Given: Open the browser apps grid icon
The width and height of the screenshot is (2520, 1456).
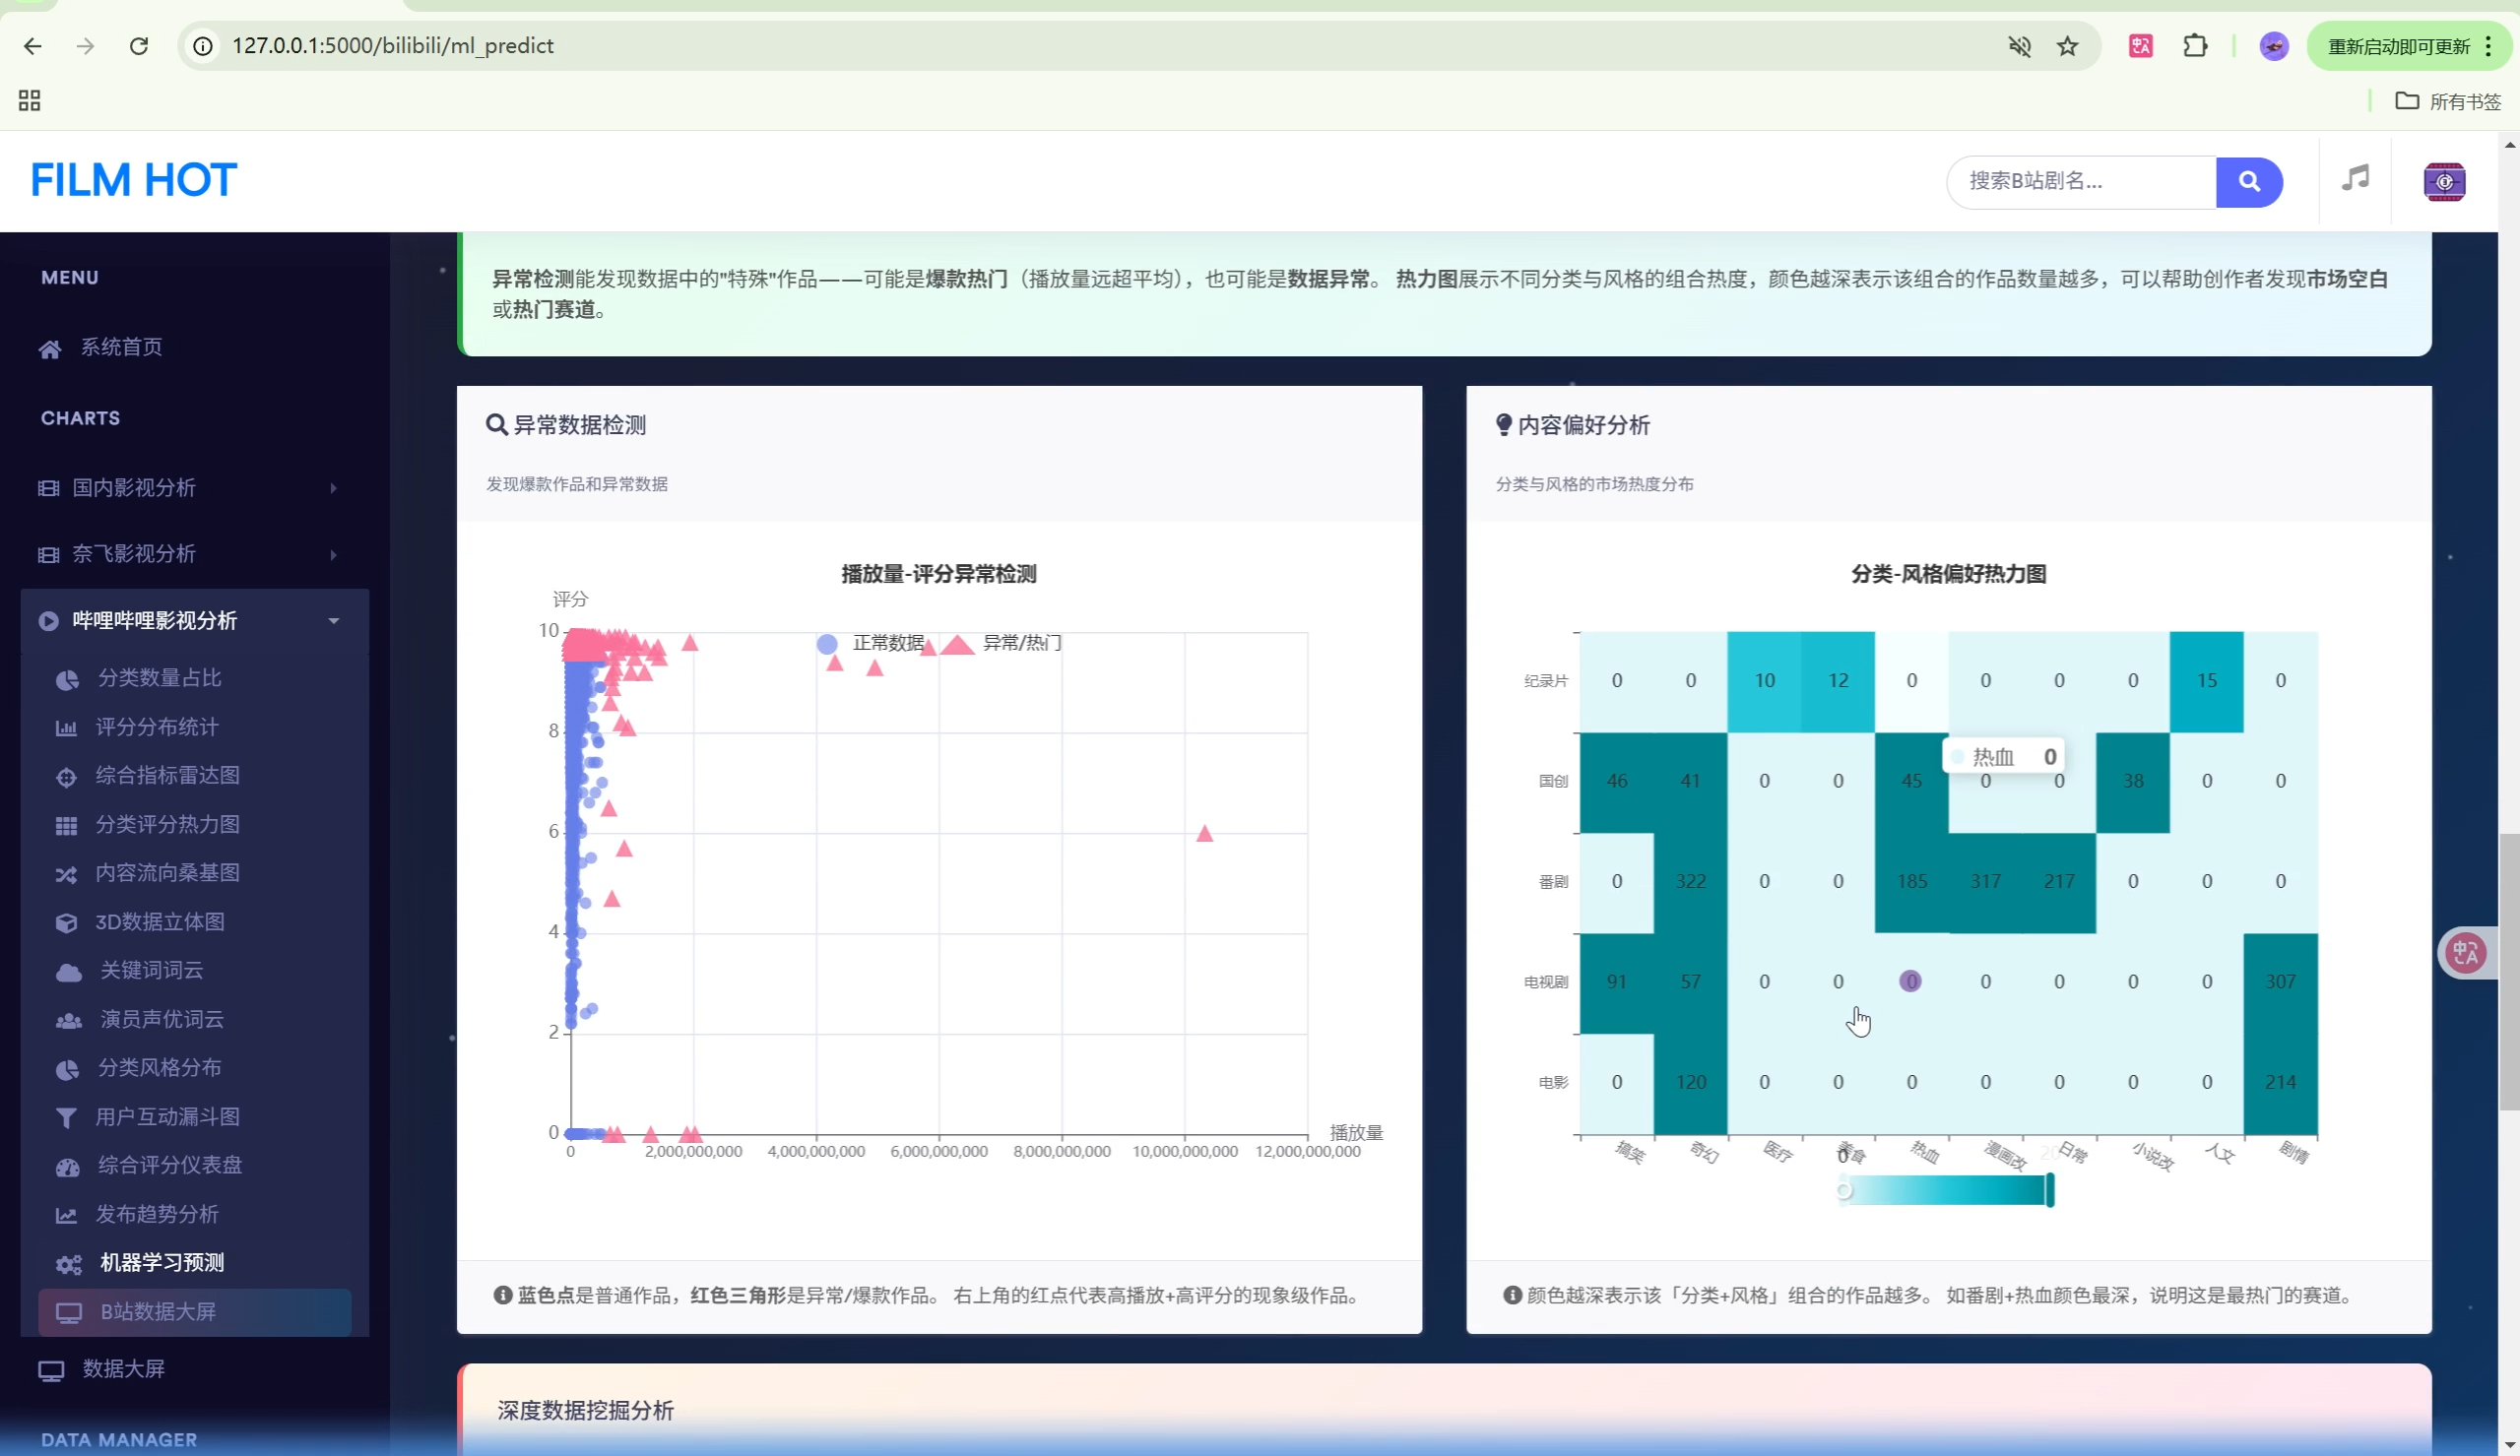Looking at the screenshot, I should (x=29, y=101).
